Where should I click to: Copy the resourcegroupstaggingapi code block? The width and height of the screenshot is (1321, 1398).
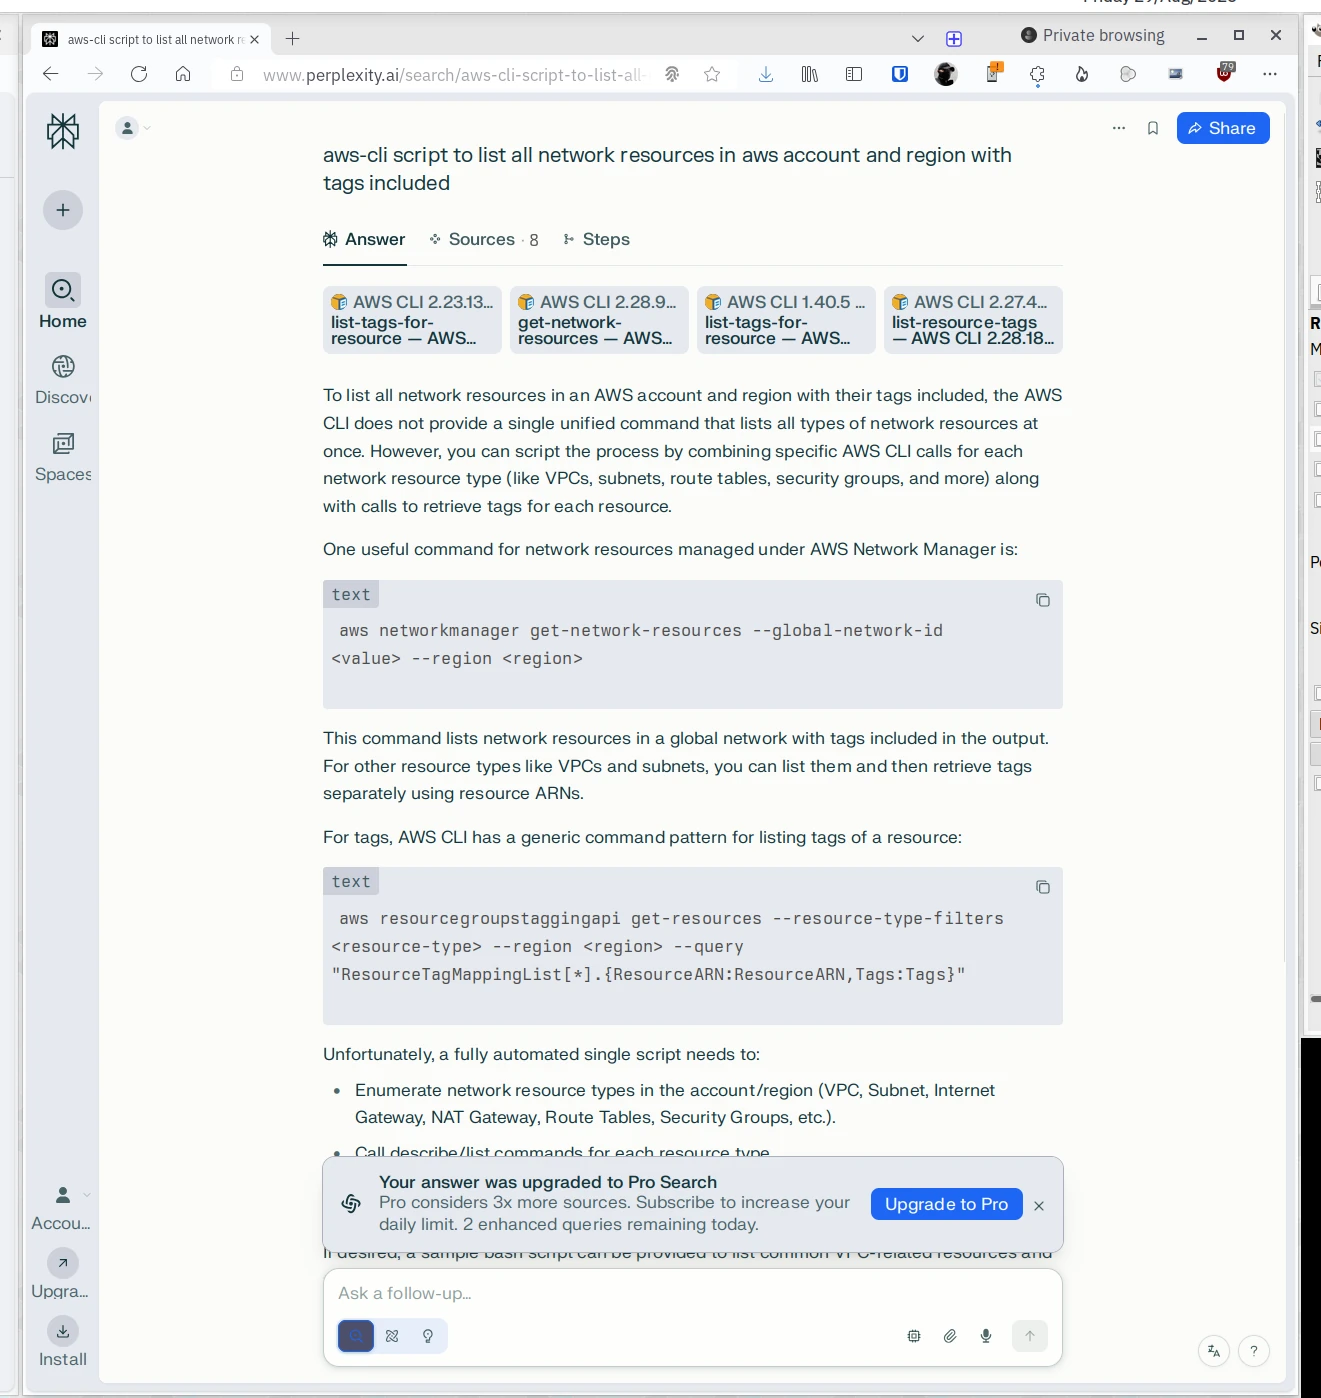click(1043, 887)
